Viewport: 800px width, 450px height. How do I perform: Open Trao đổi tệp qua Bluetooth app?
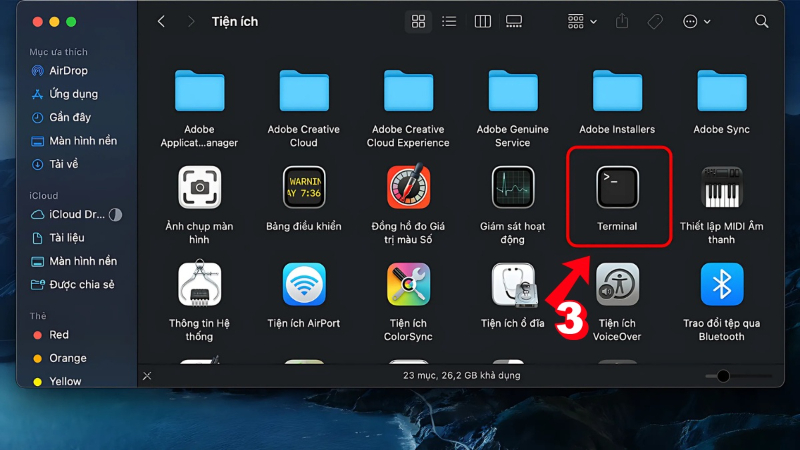click(x=721, y=284)
